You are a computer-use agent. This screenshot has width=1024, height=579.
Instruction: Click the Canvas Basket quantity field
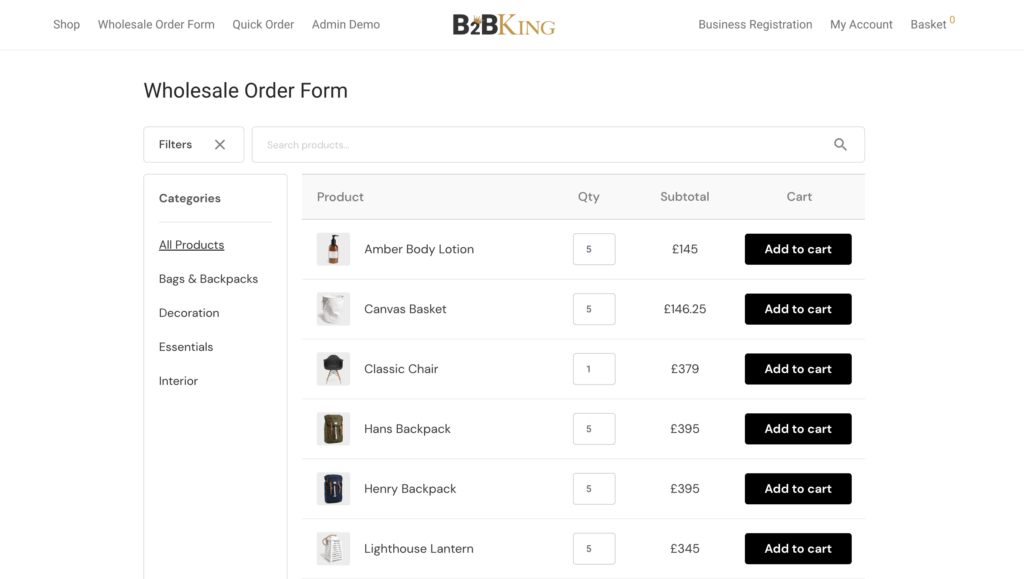click(x=594, y=309)
